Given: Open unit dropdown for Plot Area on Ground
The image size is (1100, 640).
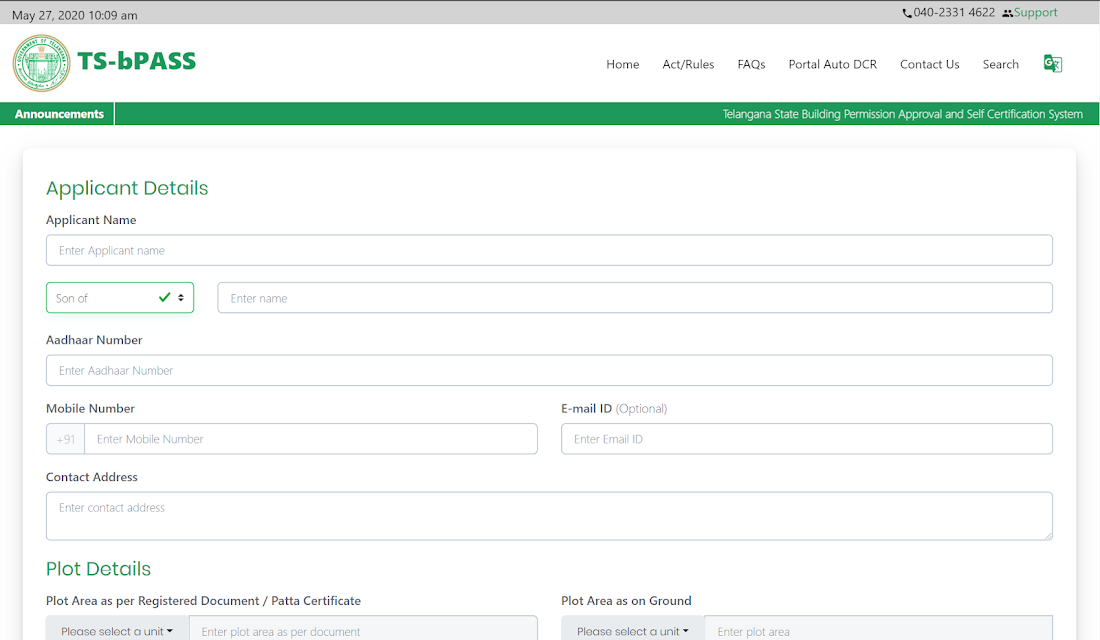Looking at the screenshot, I should pyautogui.click(x=633, y=631).
